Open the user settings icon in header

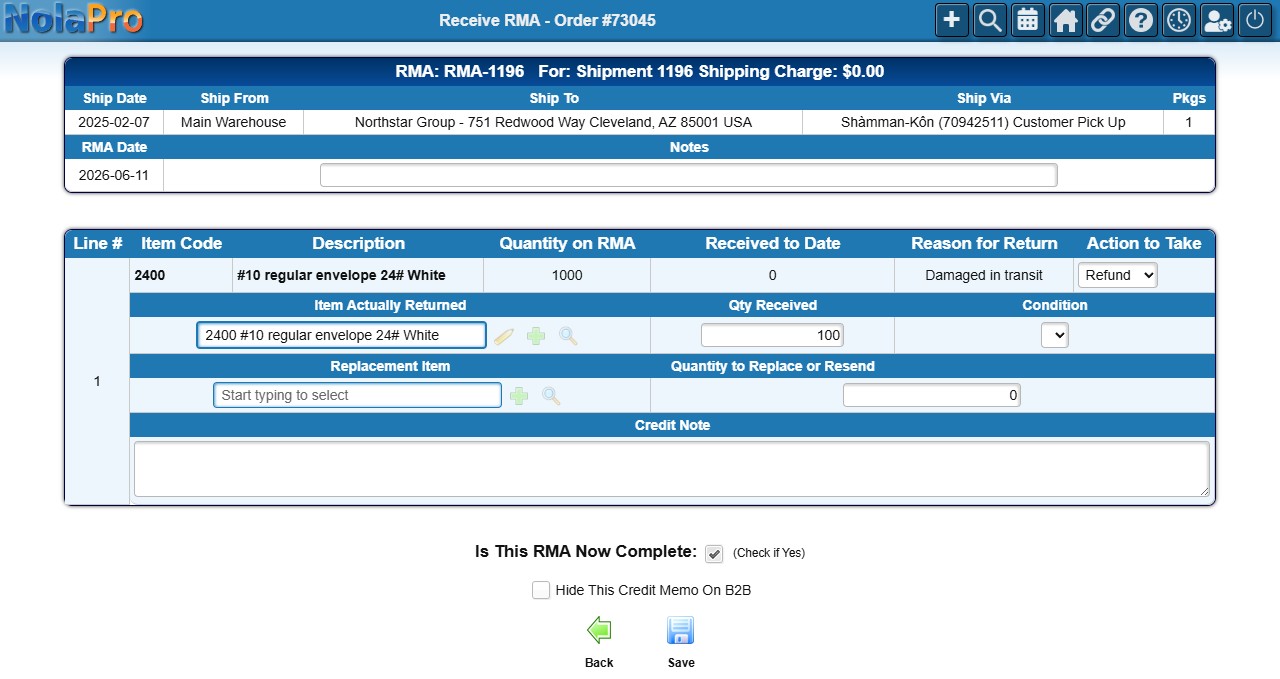tap(1217, 20)
